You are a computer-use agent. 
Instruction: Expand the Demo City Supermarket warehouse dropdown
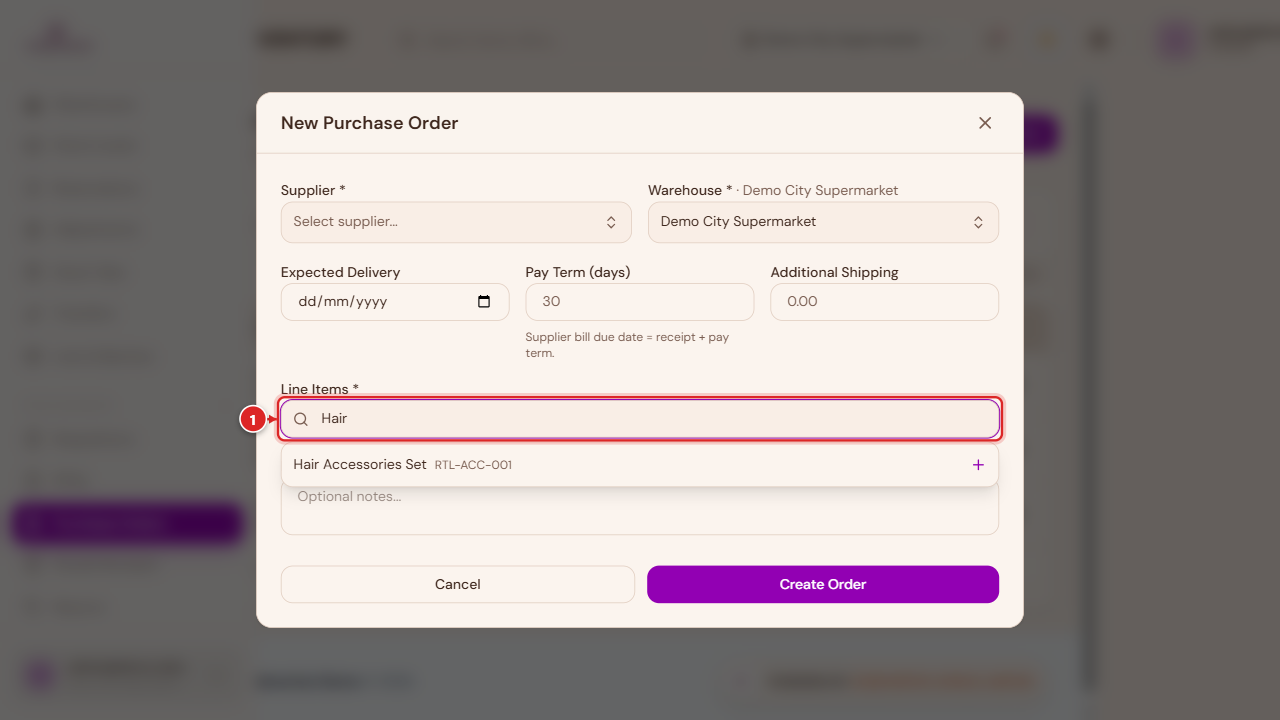click(x=823, y=222)
